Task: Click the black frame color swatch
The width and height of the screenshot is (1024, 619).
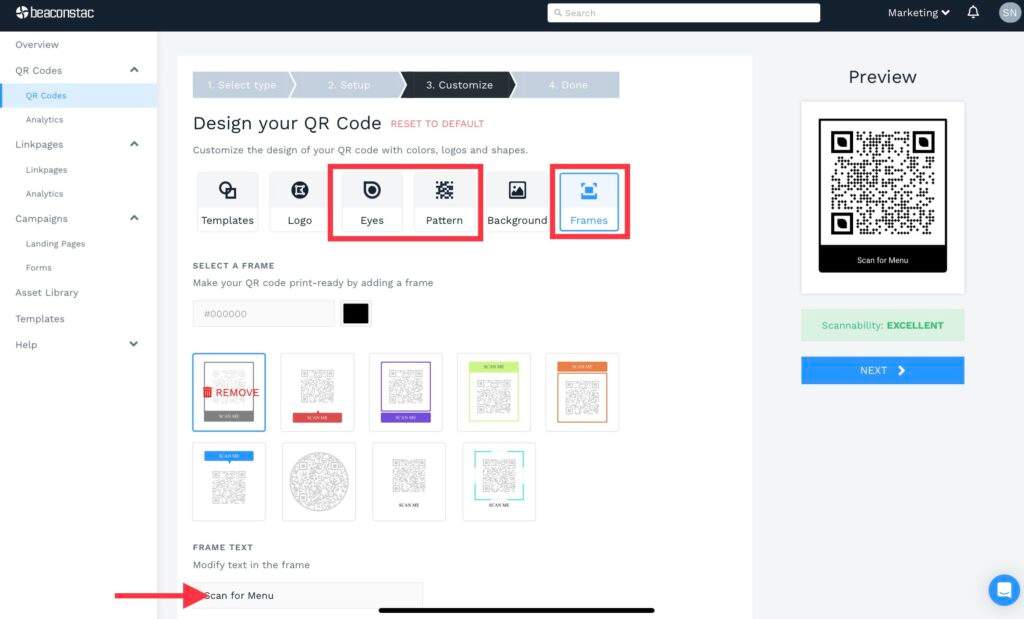Action: tap(355, 313)
